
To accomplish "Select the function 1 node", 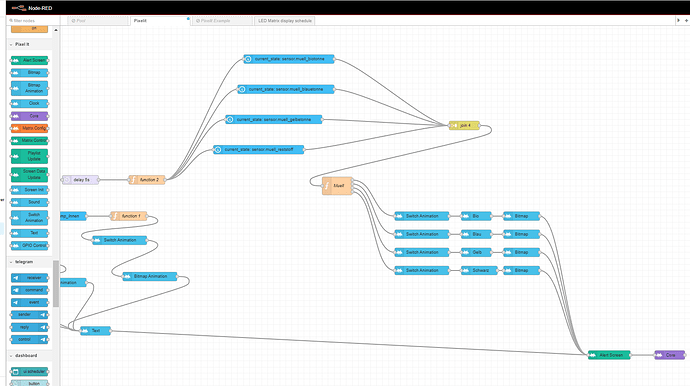I will click(128, 216).
